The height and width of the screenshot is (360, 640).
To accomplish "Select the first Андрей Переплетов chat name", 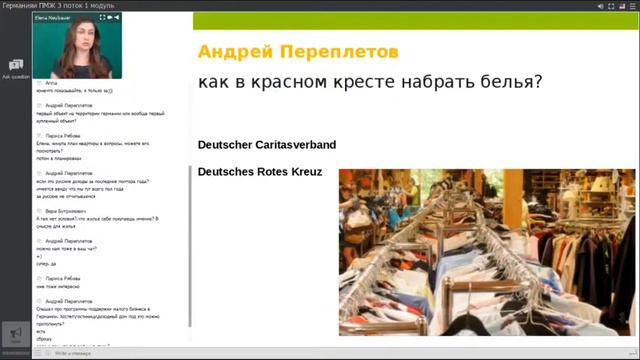I will point(69,106).
